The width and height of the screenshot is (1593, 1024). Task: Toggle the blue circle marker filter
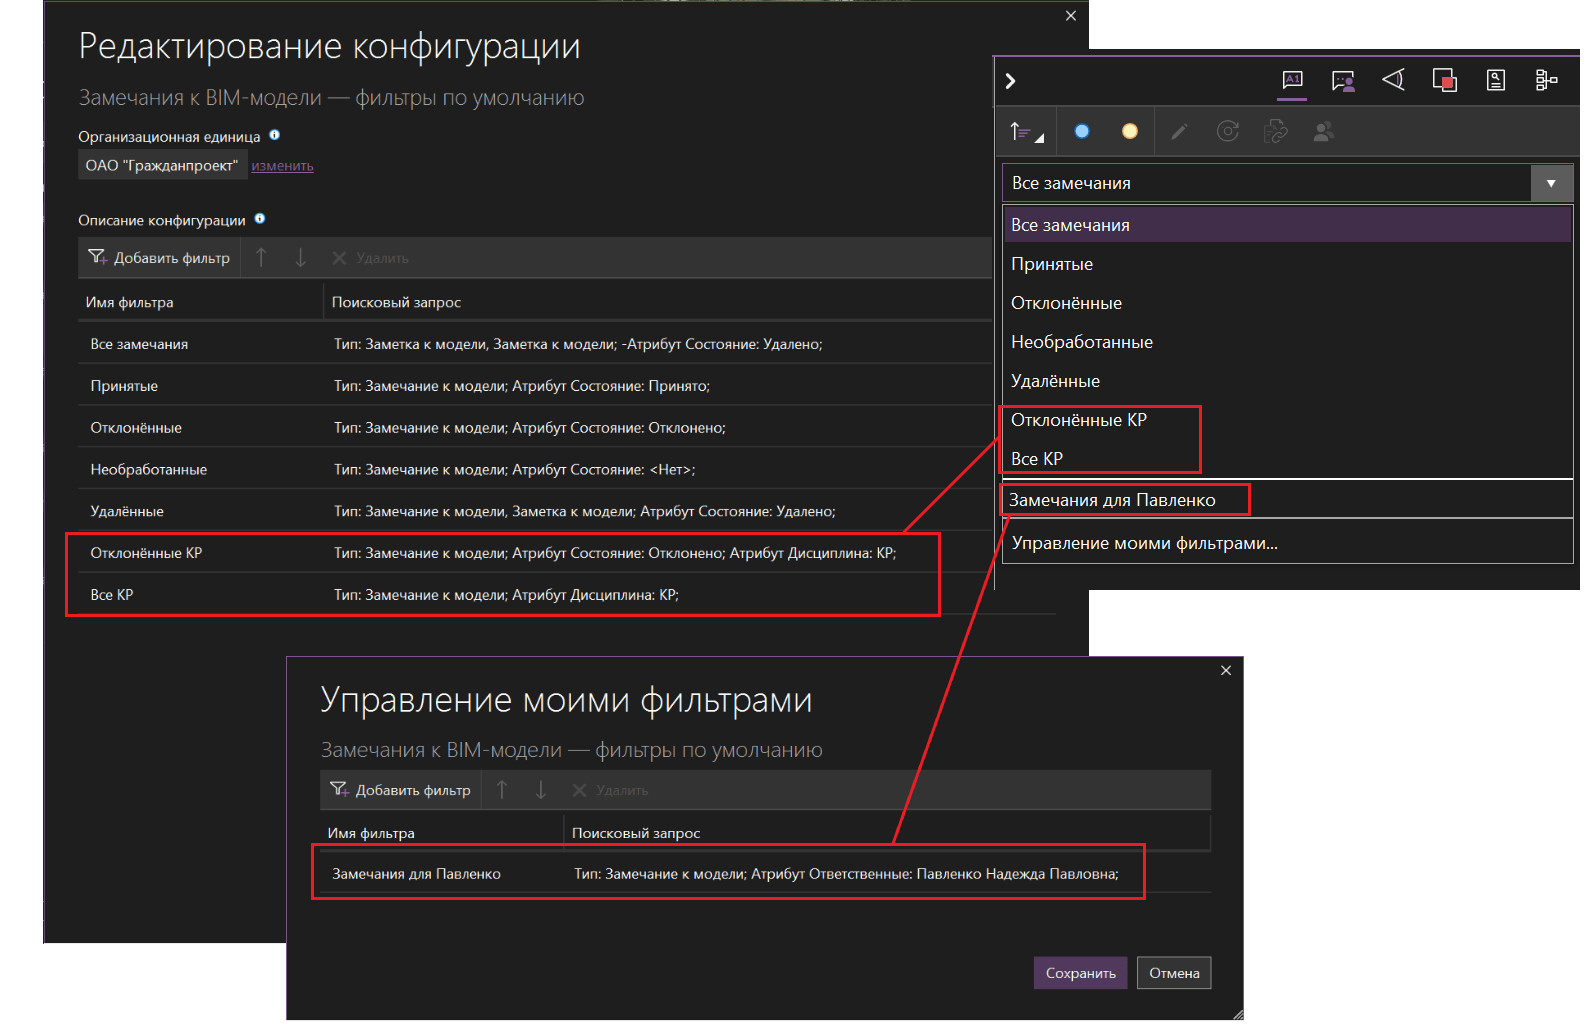click(1081, 131)
